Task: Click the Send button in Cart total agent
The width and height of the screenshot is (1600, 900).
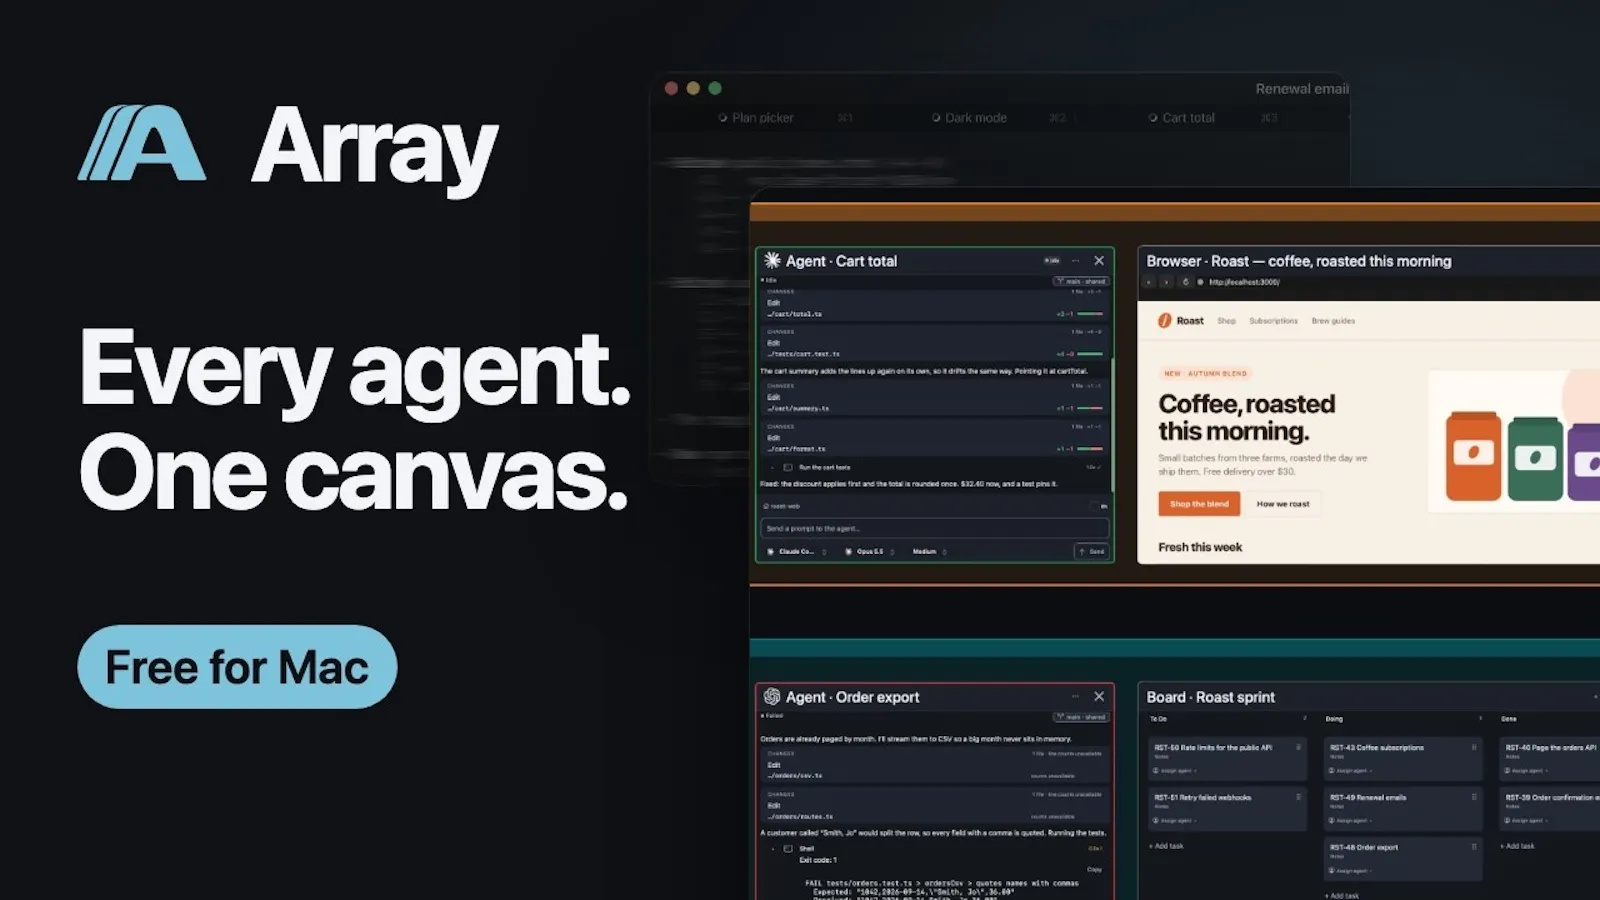Action: (x=1092, y=551)
